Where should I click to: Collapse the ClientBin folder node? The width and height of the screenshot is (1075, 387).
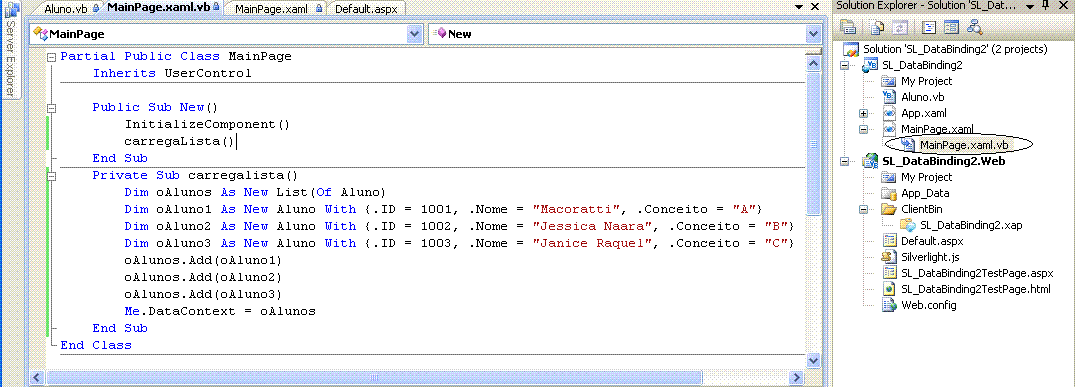coord(863,209)
